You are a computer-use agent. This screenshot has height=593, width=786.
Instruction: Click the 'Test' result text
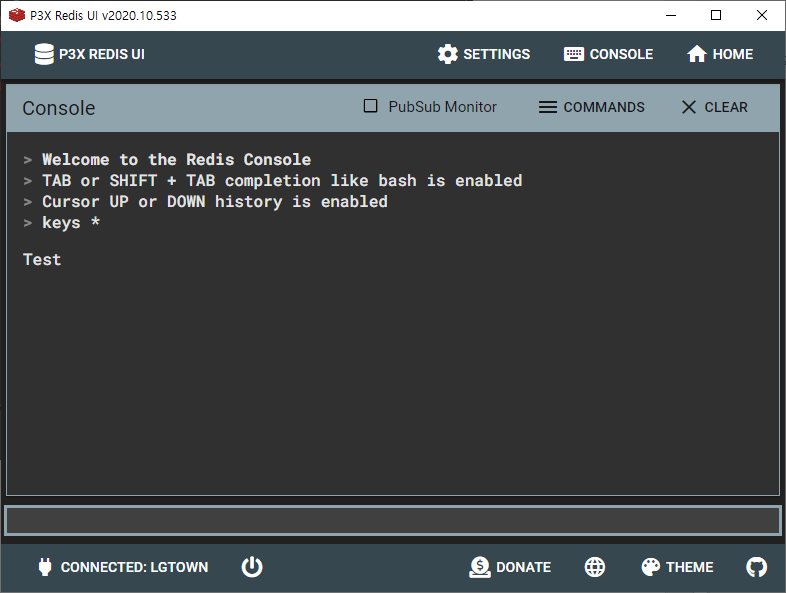click(x=42, y=260)
